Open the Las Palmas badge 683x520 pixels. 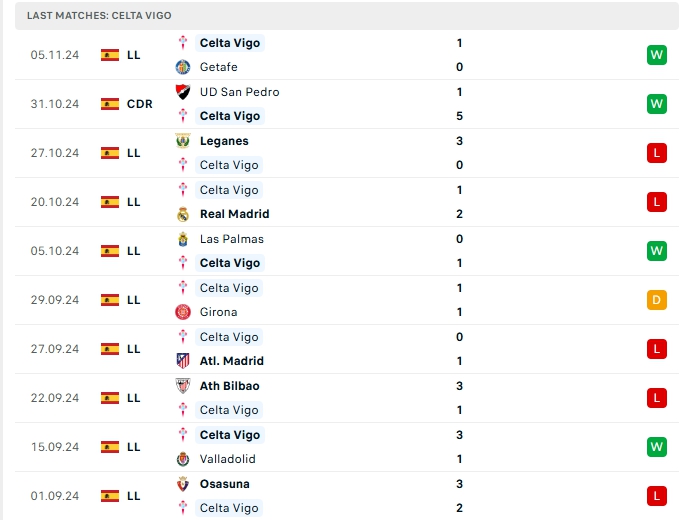(x=182, y=239)
